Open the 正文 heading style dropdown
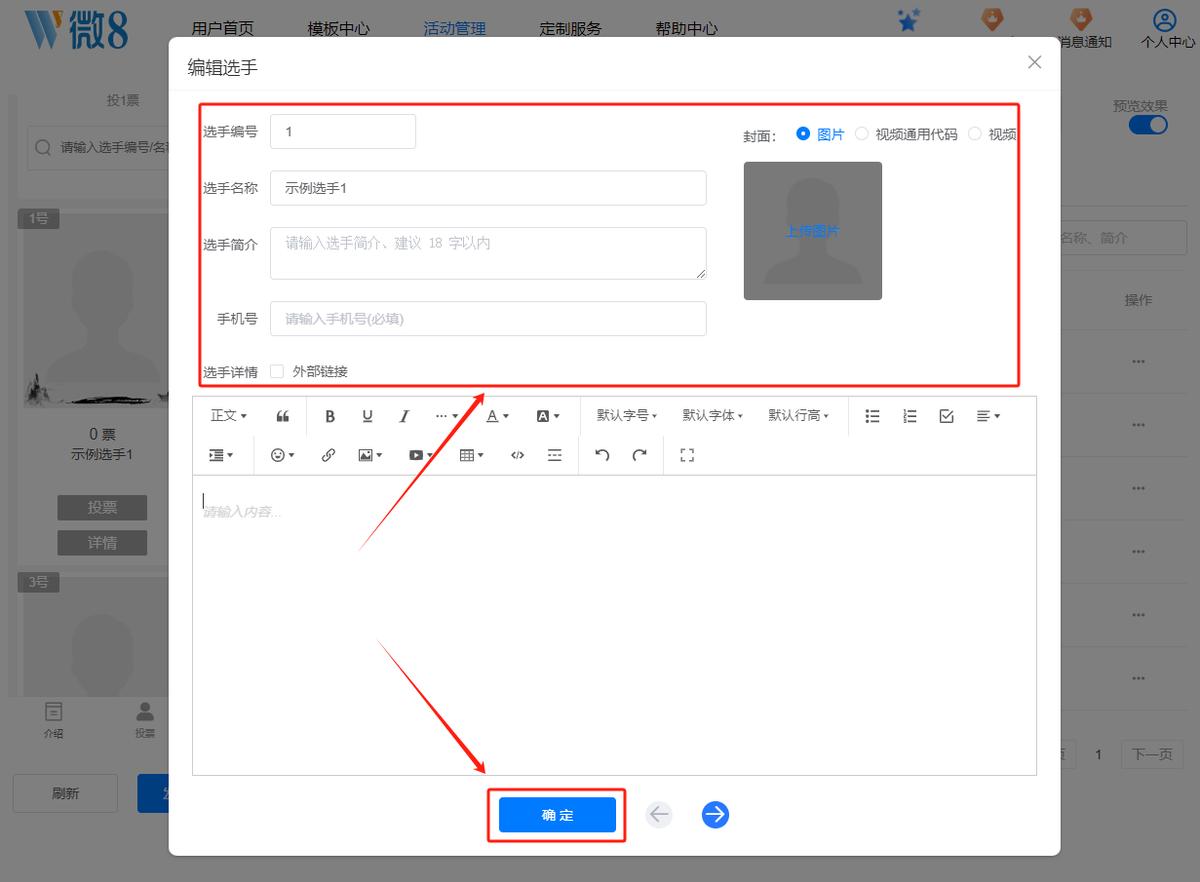Image resolution: width=1200 pixels, height=882 pixels. click(228, 416)
